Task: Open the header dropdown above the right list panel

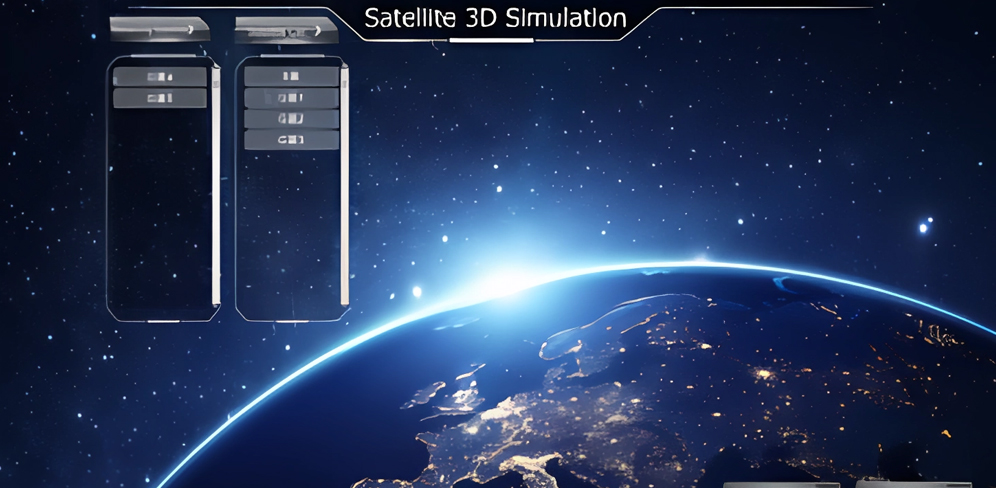Action: pos(286,30)
